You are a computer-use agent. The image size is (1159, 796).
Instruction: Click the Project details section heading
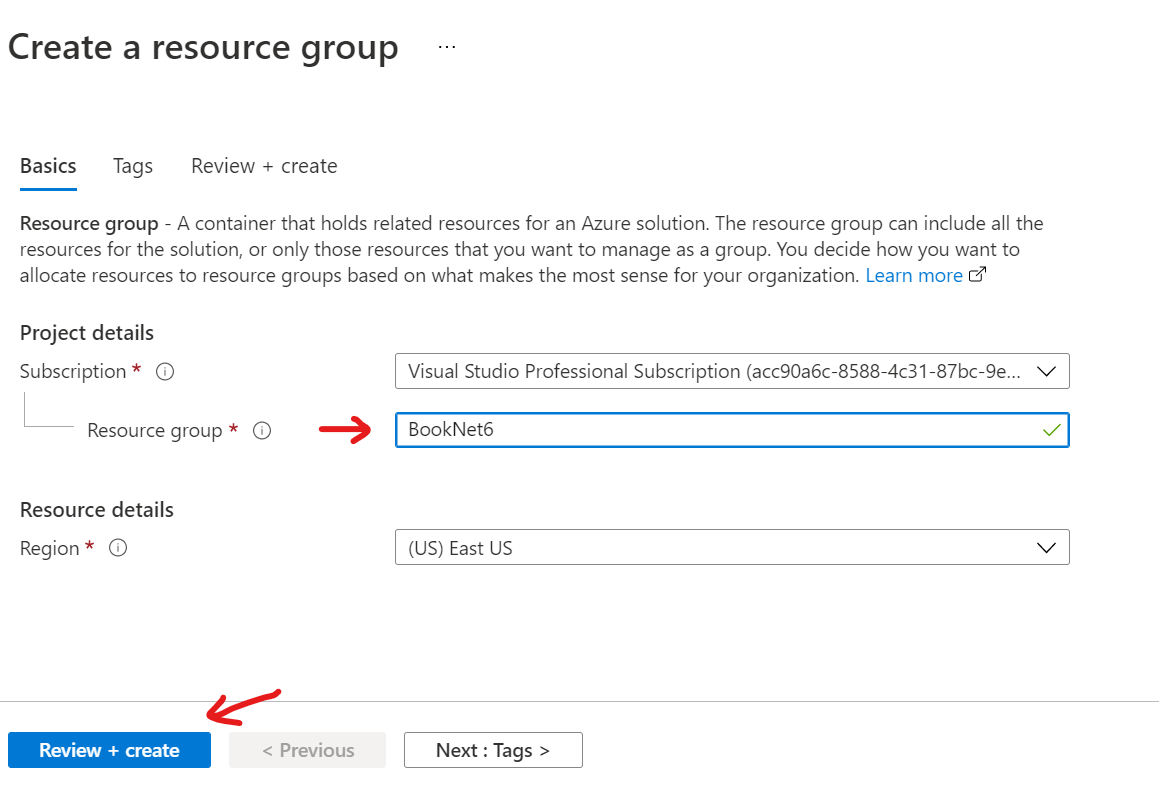[x=86, y=333]
